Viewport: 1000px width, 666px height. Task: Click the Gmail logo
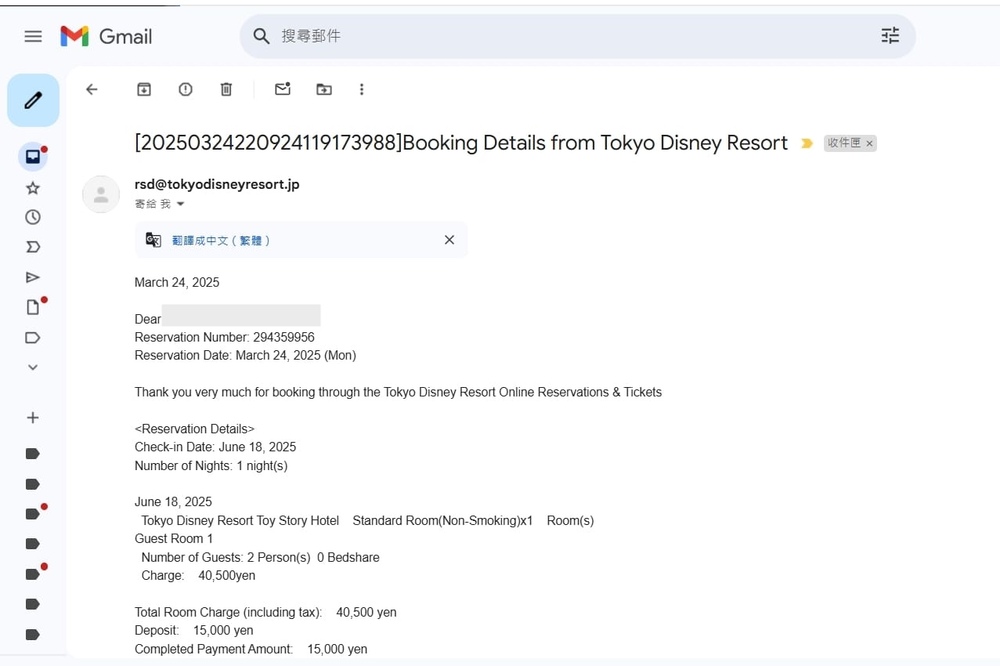(x=107, y=36)
